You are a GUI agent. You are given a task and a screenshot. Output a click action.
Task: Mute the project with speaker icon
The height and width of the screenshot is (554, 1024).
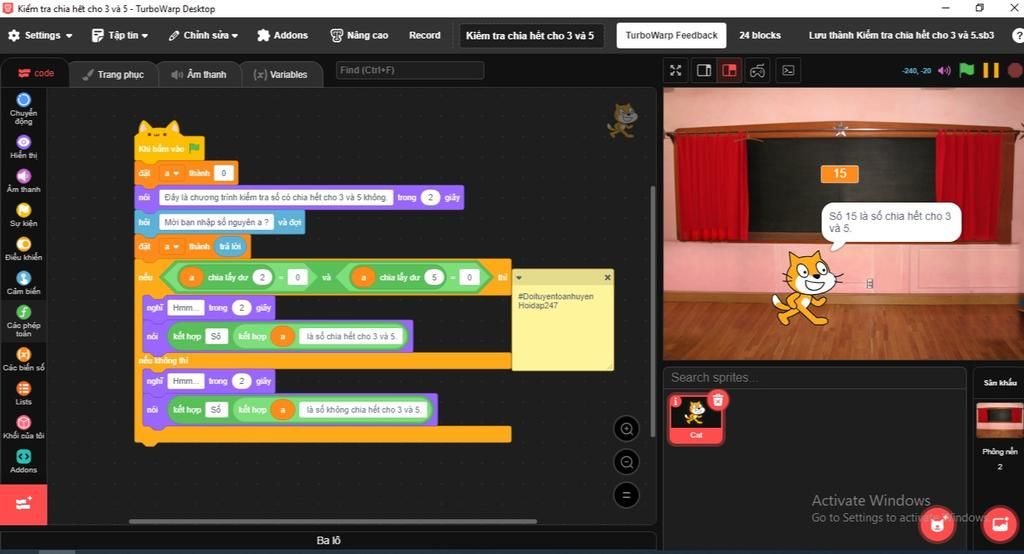[x=944, y=71]
